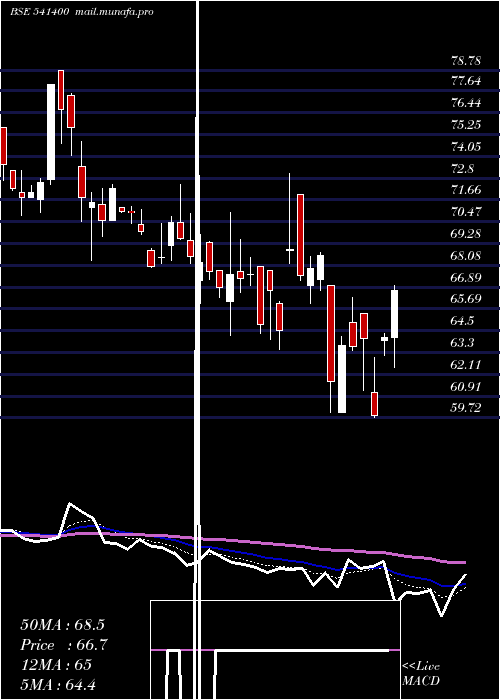
Task: Select the long red candle dropping to 62.11
Action: coord(331,333)
